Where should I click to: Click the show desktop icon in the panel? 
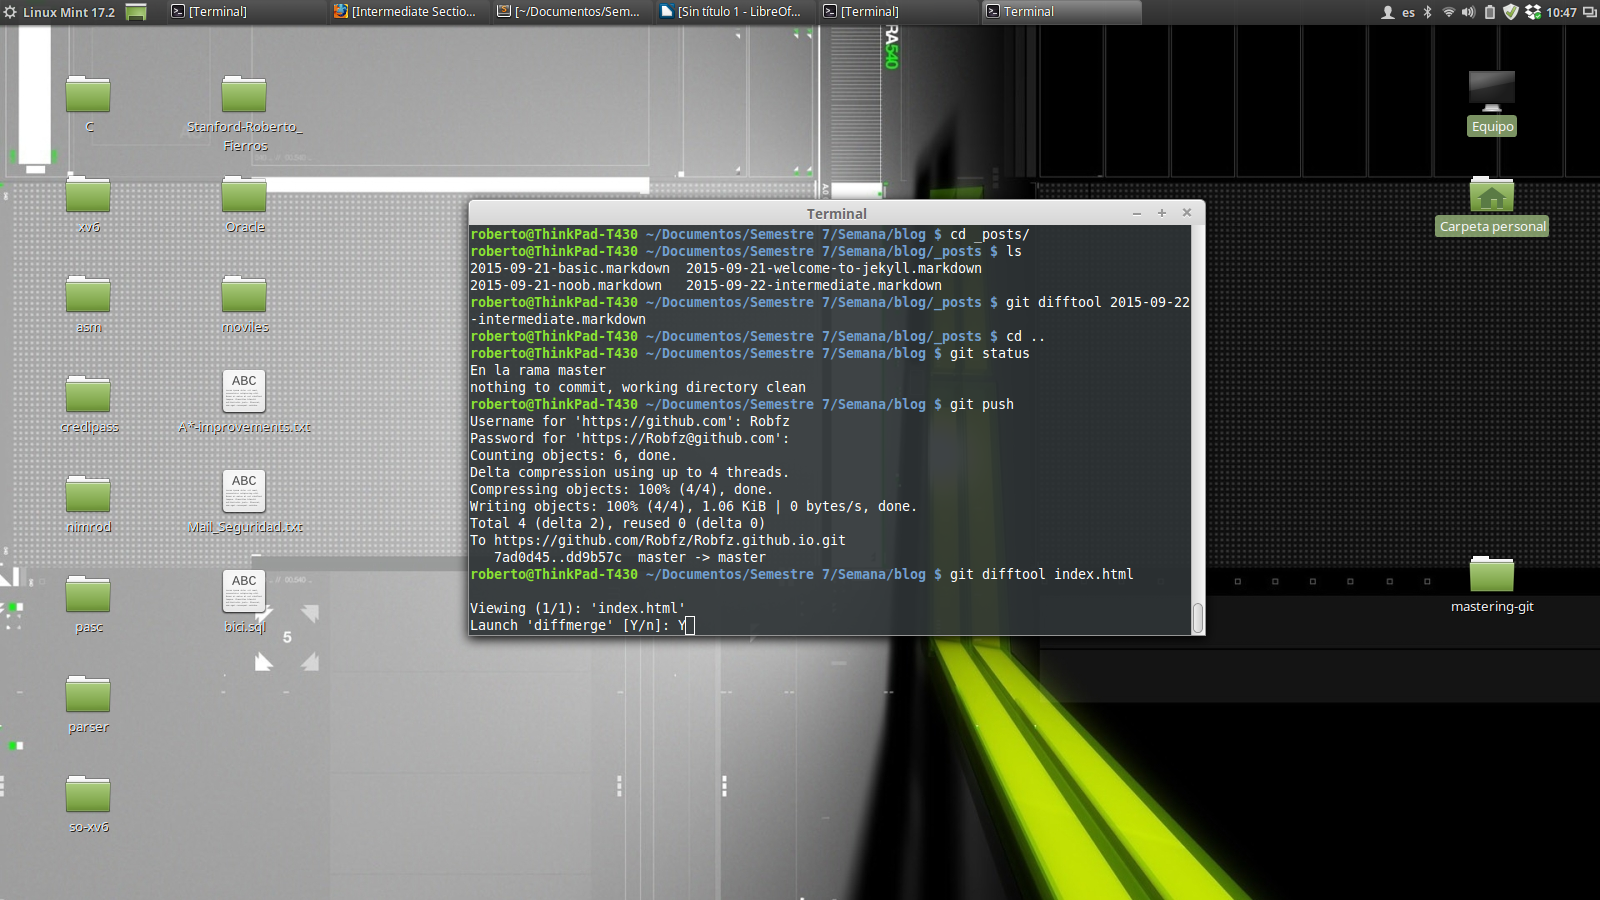pyautogui.click(x=136, y=12)
